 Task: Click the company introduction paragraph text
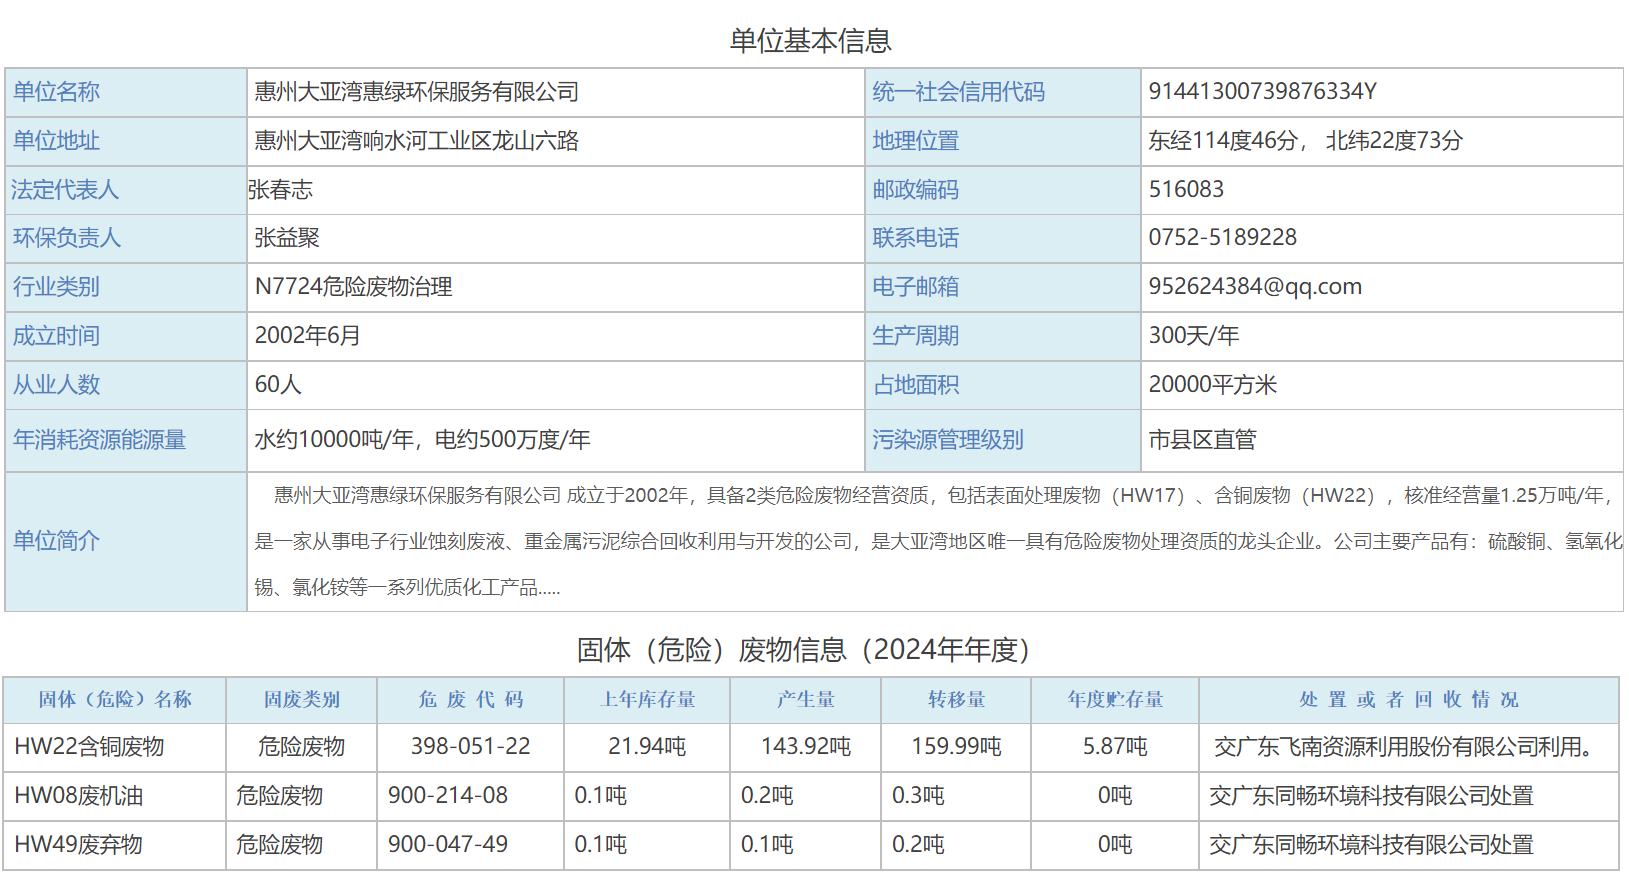(x=936, y=541)
